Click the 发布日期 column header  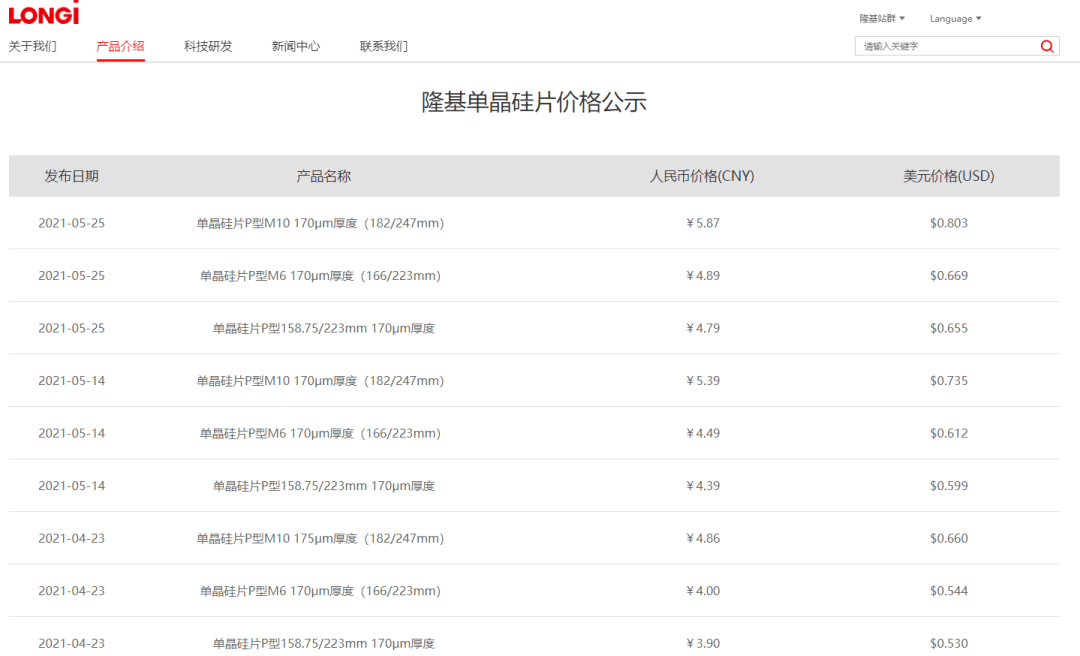[71, 176]
